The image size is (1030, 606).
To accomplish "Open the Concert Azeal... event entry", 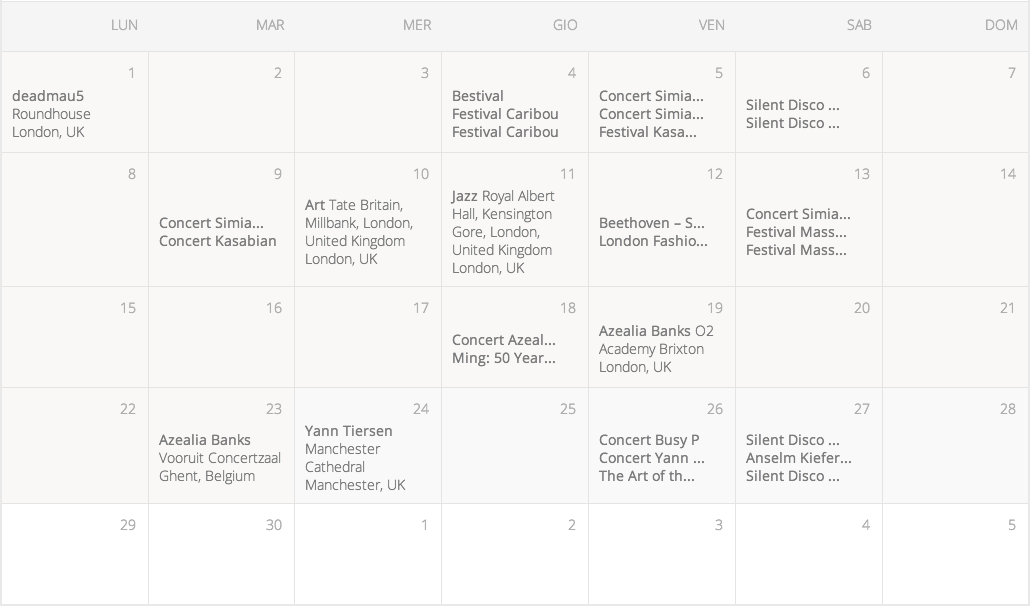I will 504,340.
